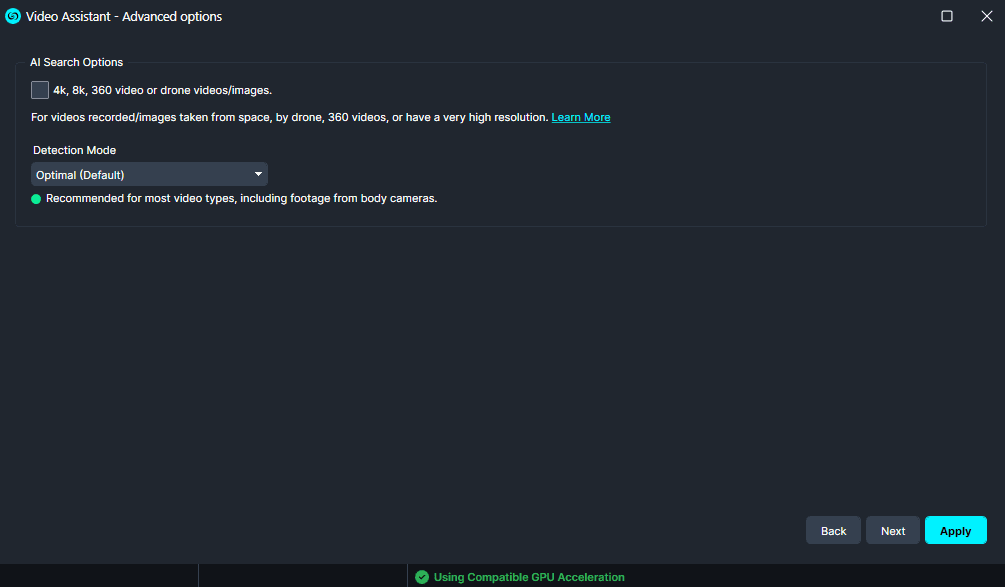Maximize the Advanced options window
This screenshot has width=1005, height=587.
tap(947, 16)
